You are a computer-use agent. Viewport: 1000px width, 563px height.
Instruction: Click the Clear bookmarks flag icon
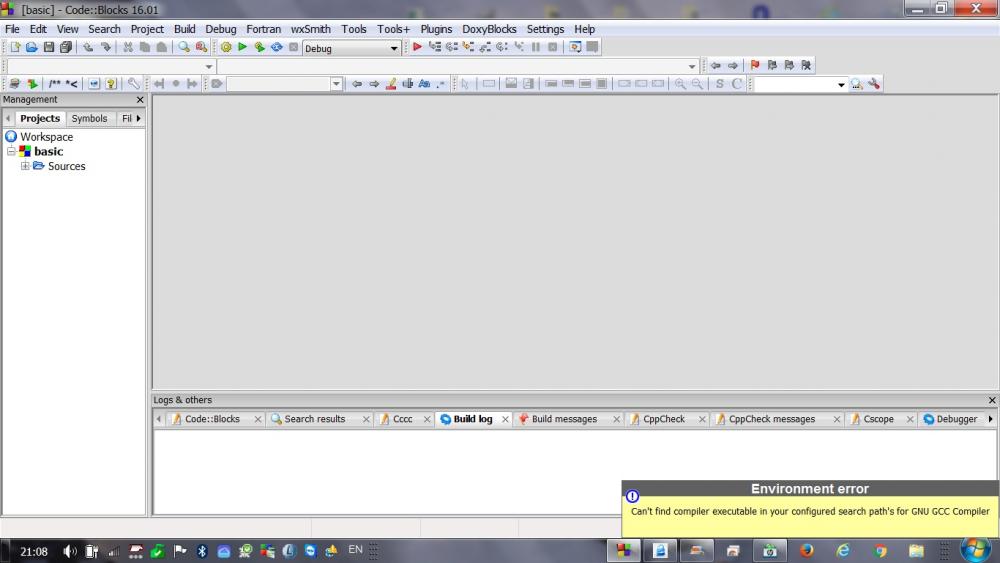(806, 65)
